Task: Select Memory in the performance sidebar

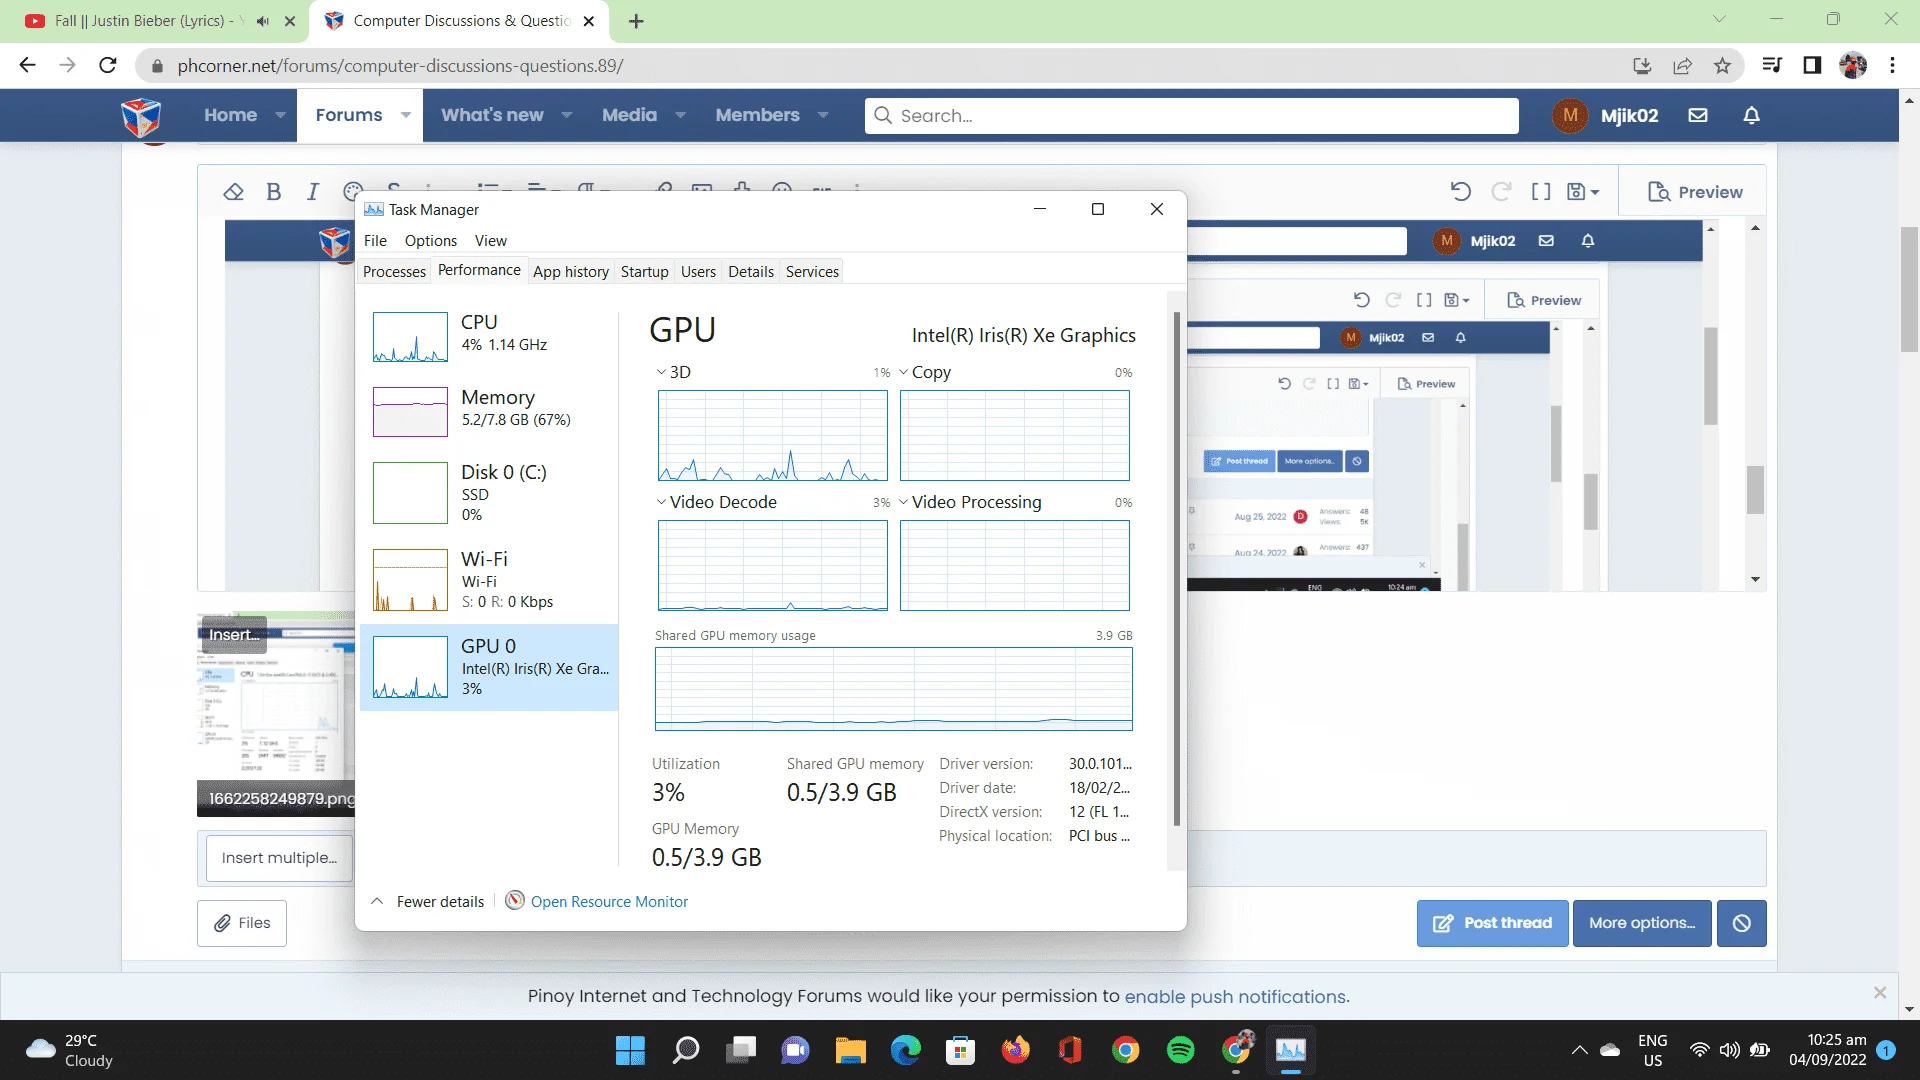Action: click(x=489, y=411)
